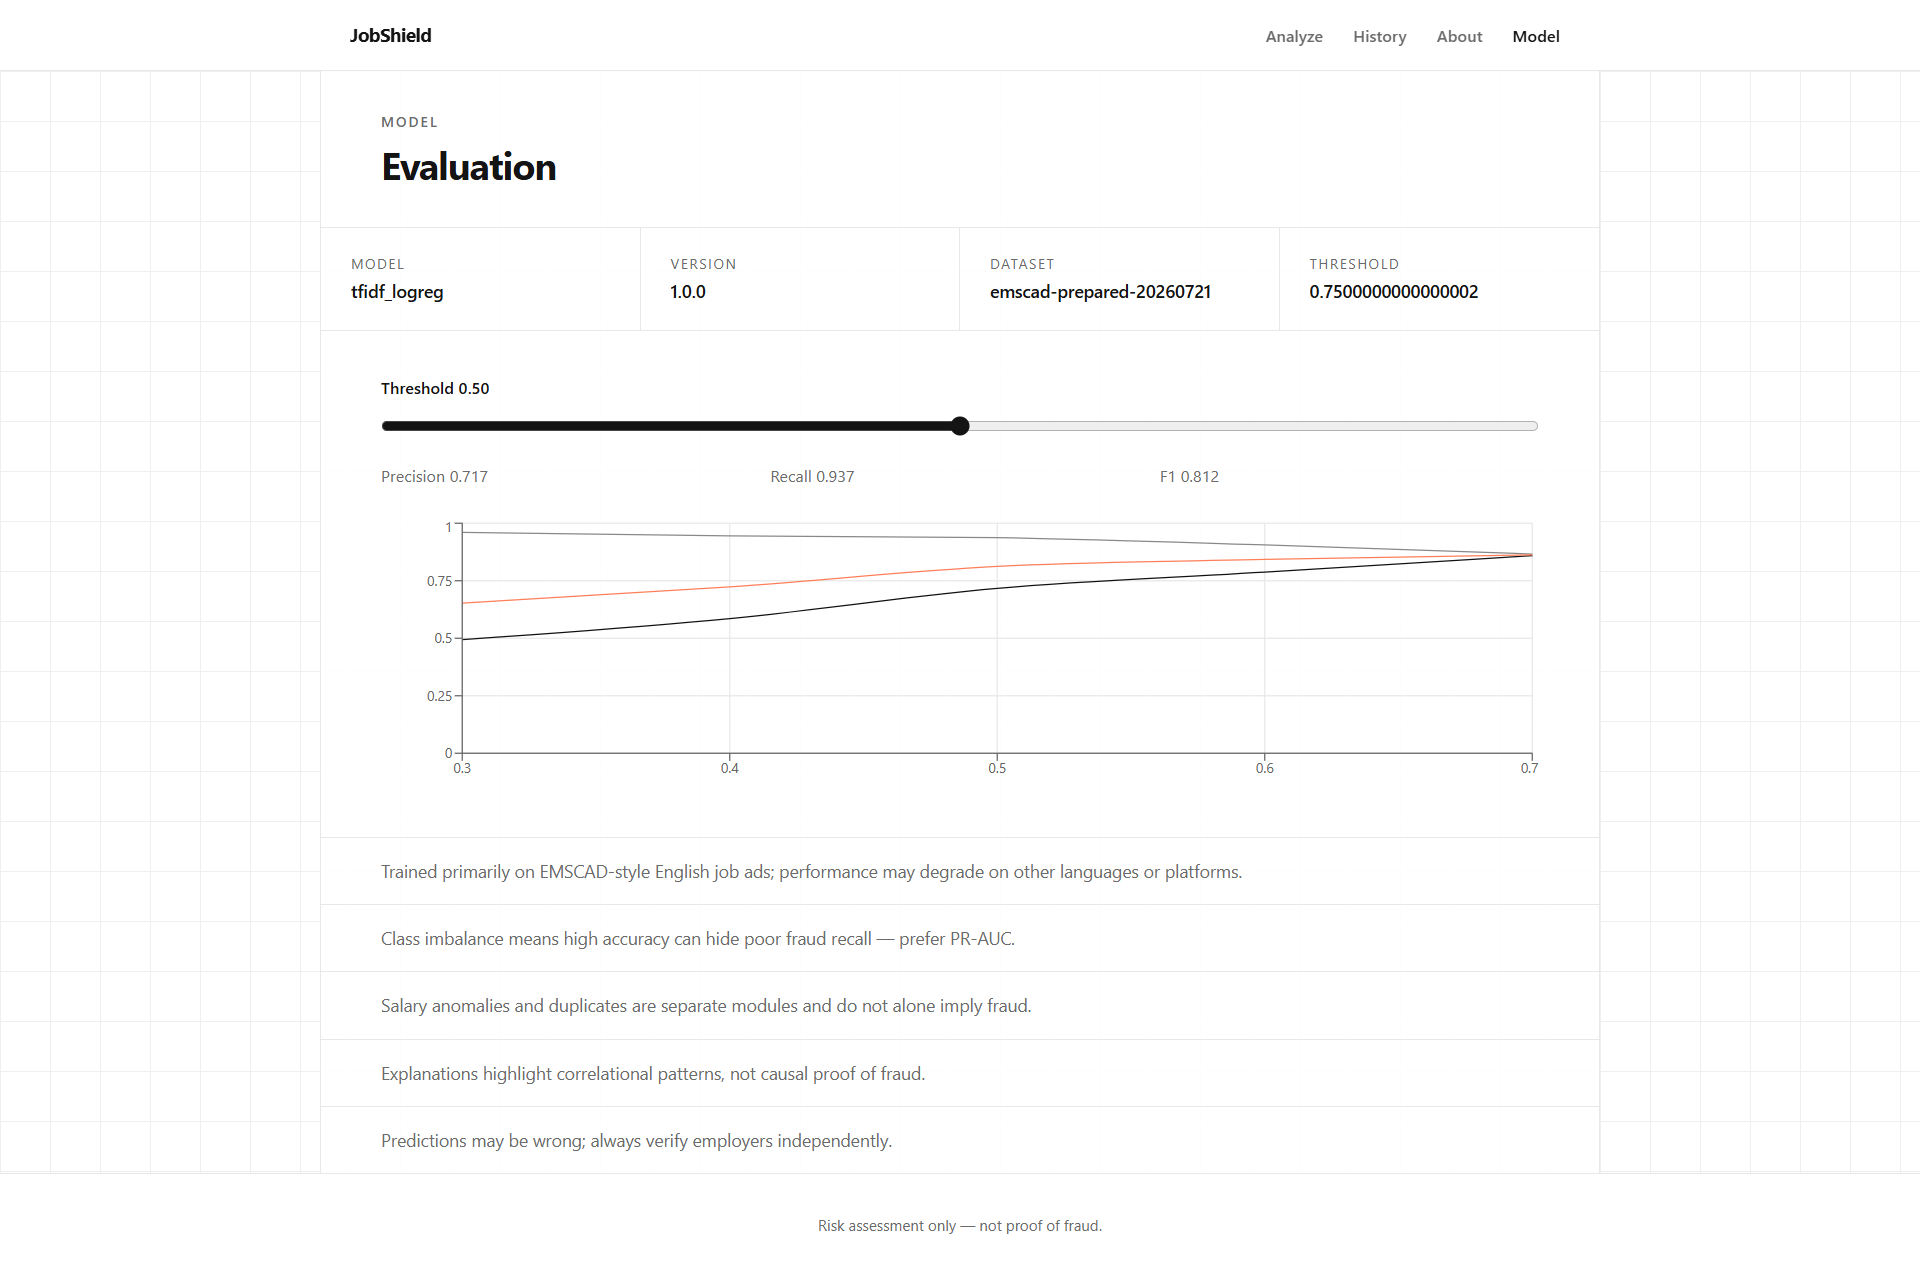
Task: Click the tfidf_logreg model value
Action: 397,292
